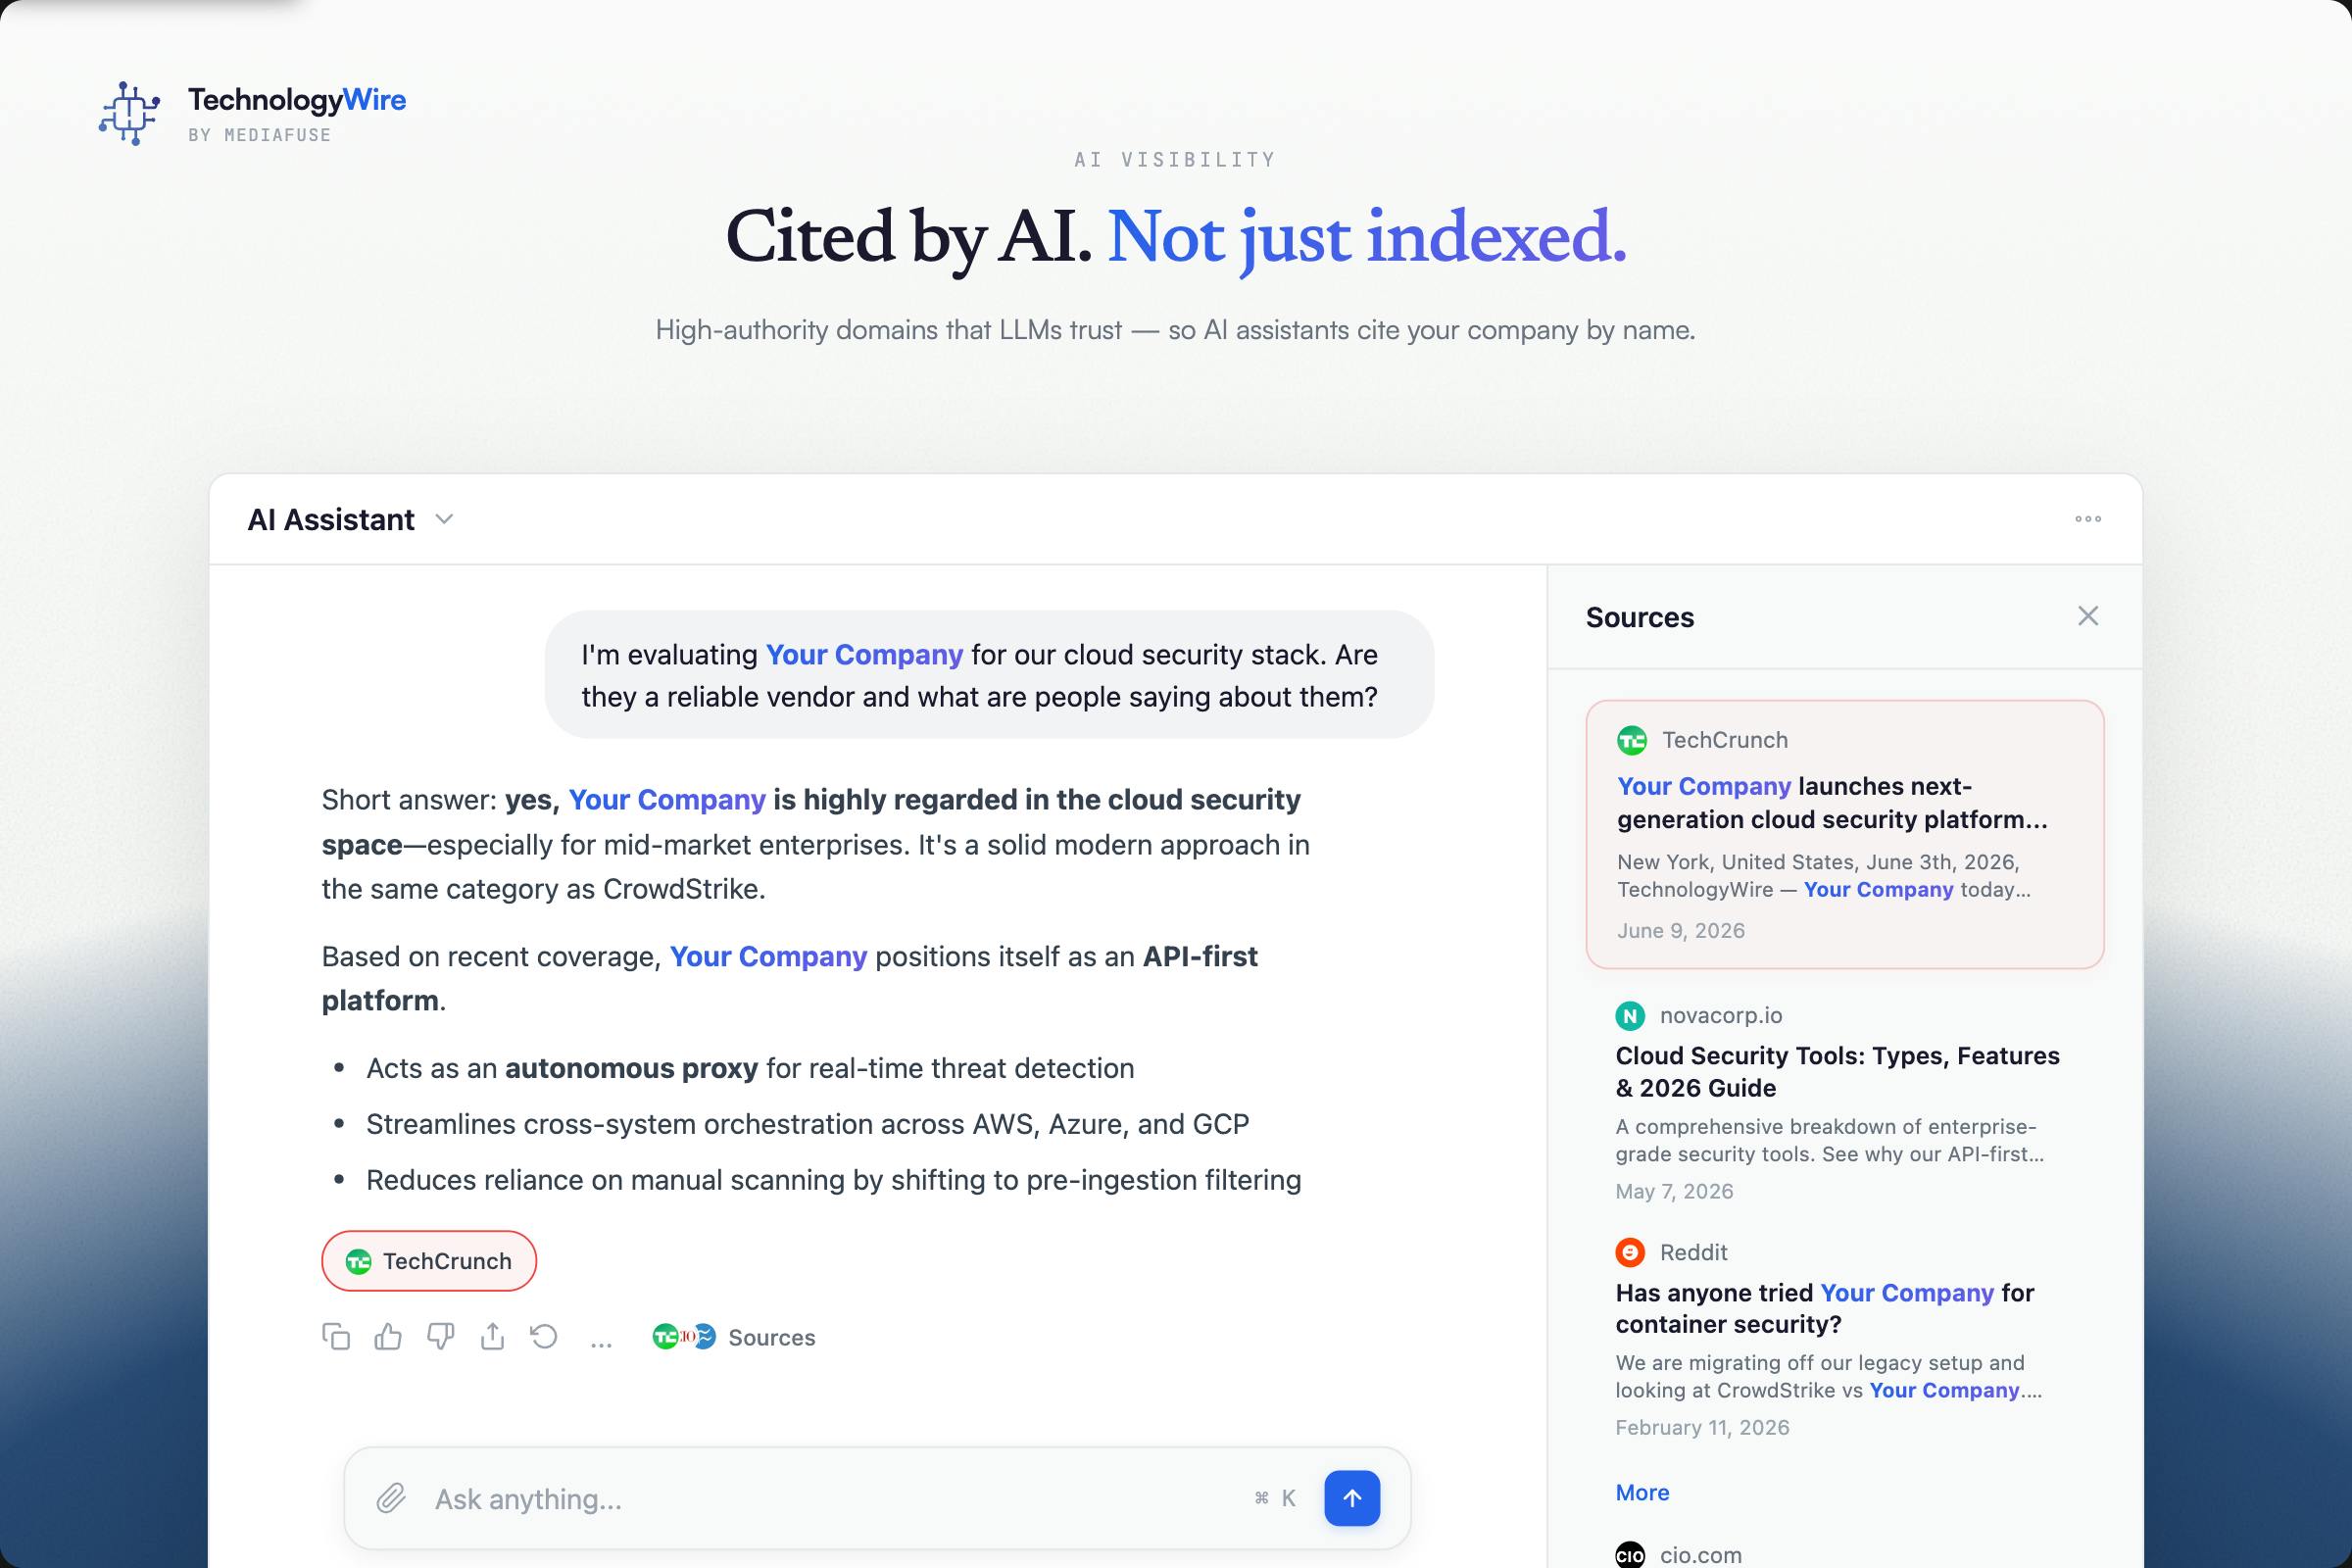The width and height of the screenshot is (2352, 1568).
Task: Click the blue send arrow button
Action: [1352, 1498]
